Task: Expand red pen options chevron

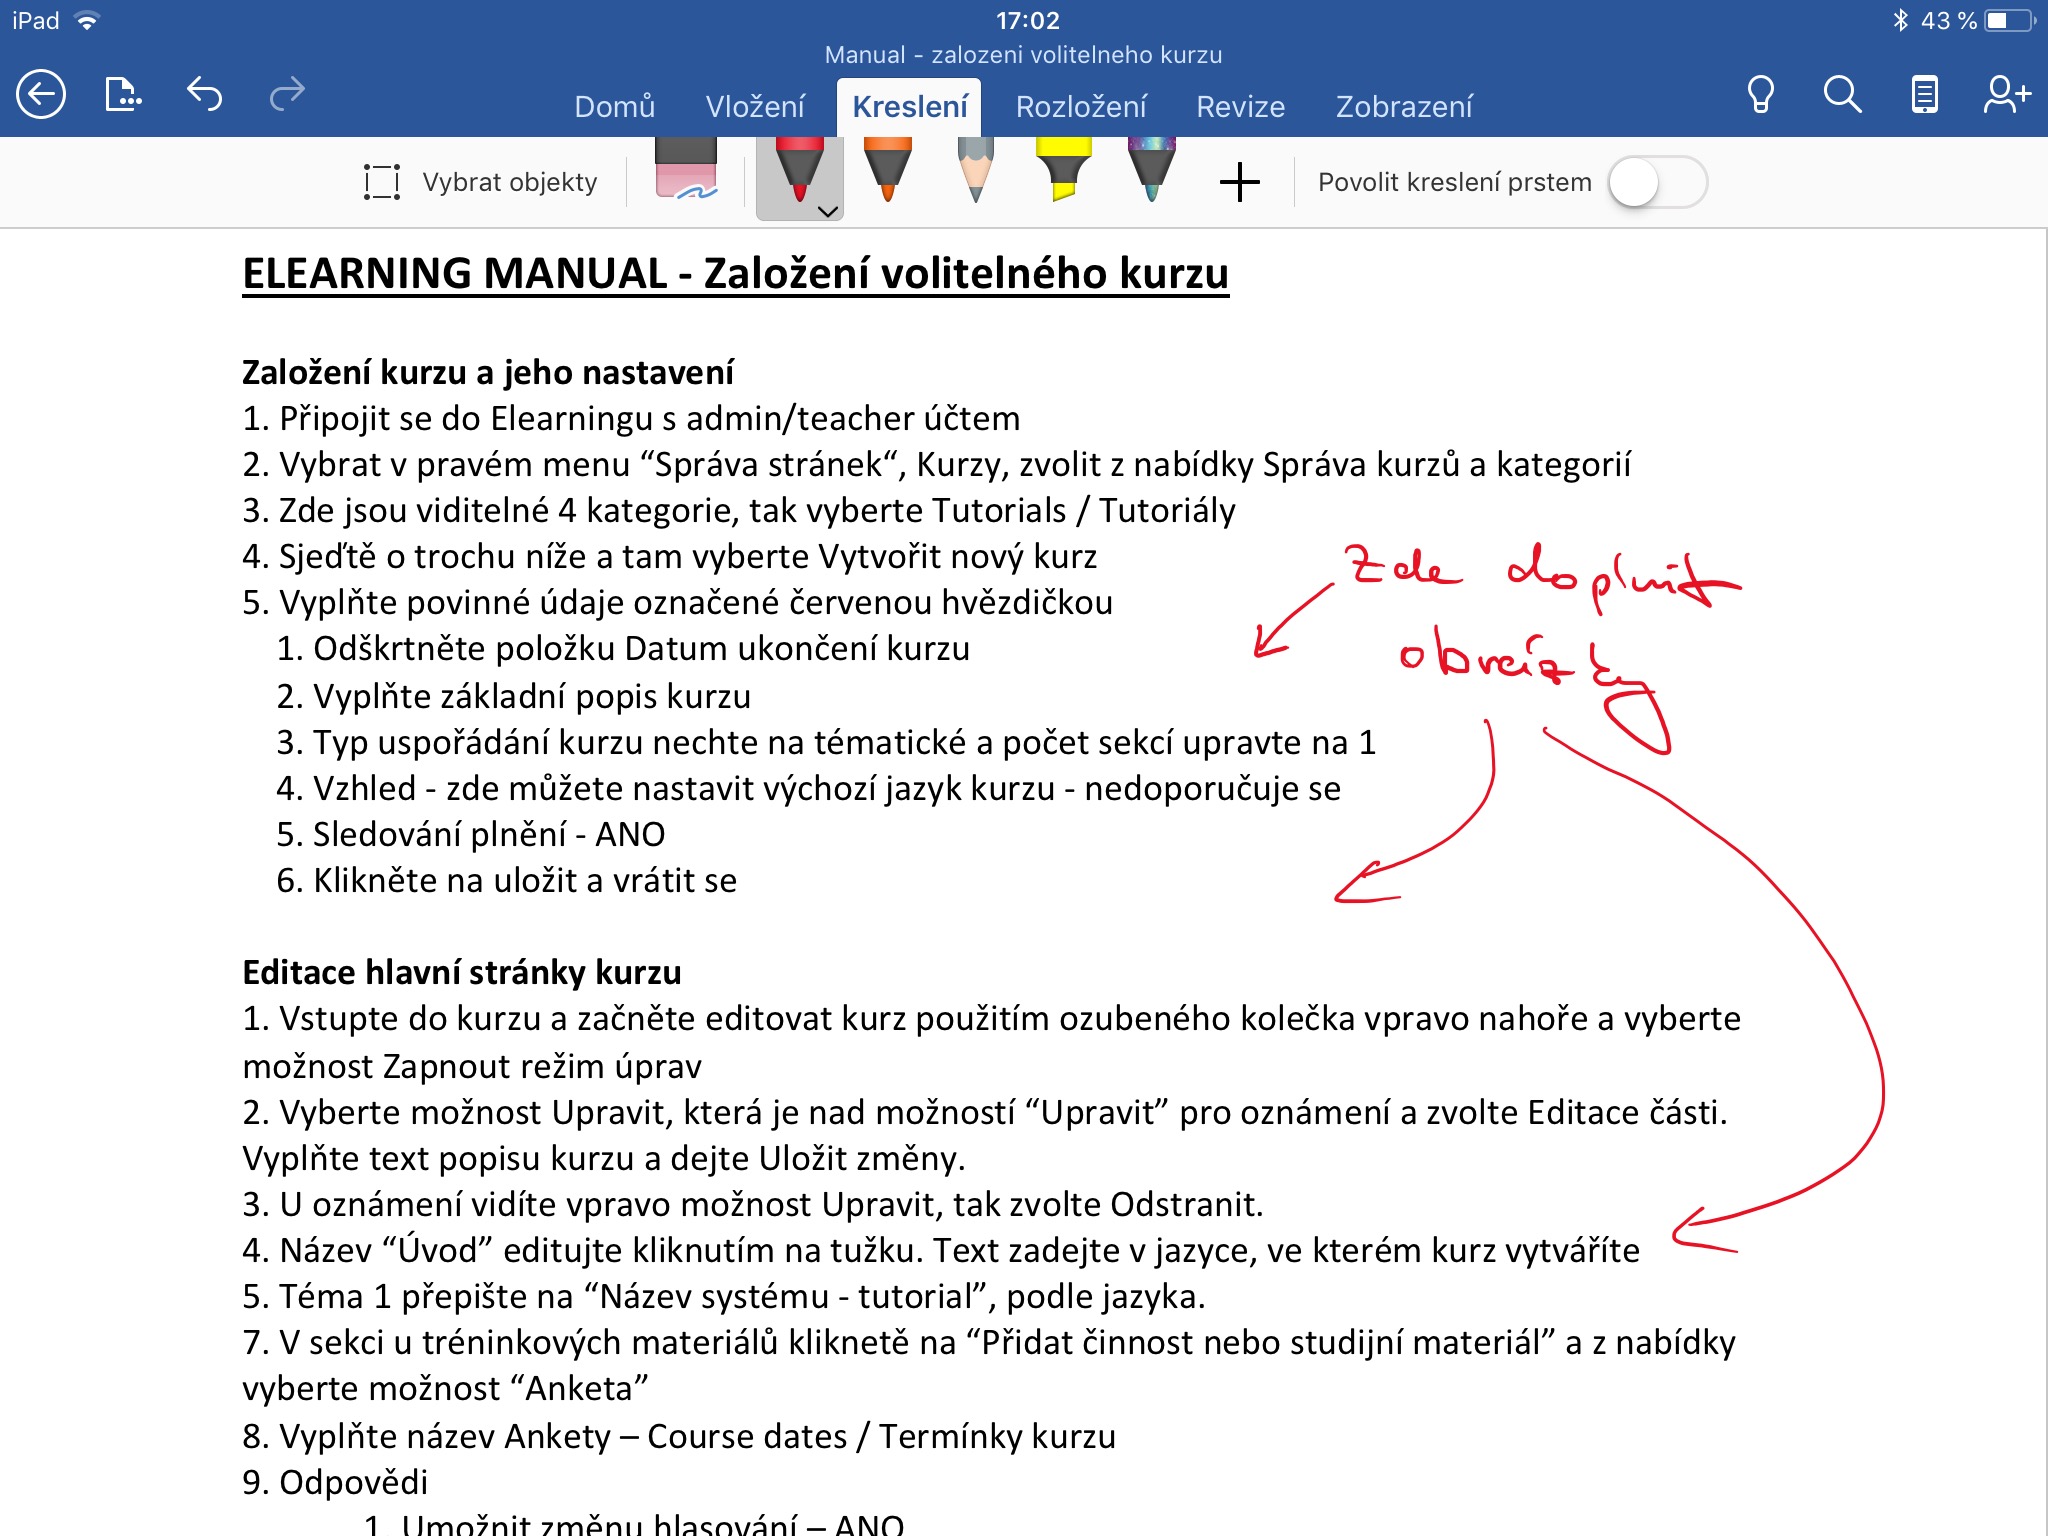Action: (x=828, y=211)
